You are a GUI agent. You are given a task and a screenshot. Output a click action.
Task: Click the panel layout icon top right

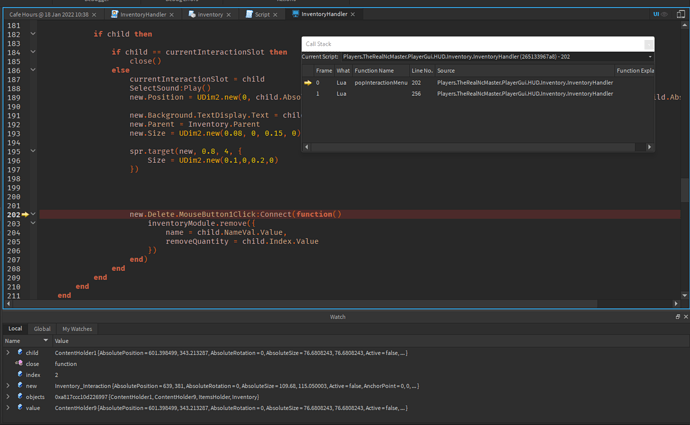(x=681, y=14)
